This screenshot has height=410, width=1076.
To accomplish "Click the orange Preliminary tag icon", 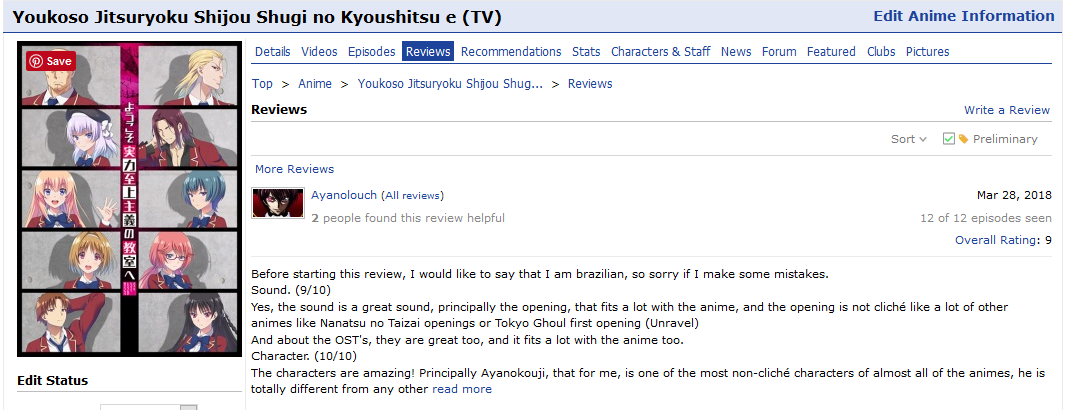I will point(963,139).
